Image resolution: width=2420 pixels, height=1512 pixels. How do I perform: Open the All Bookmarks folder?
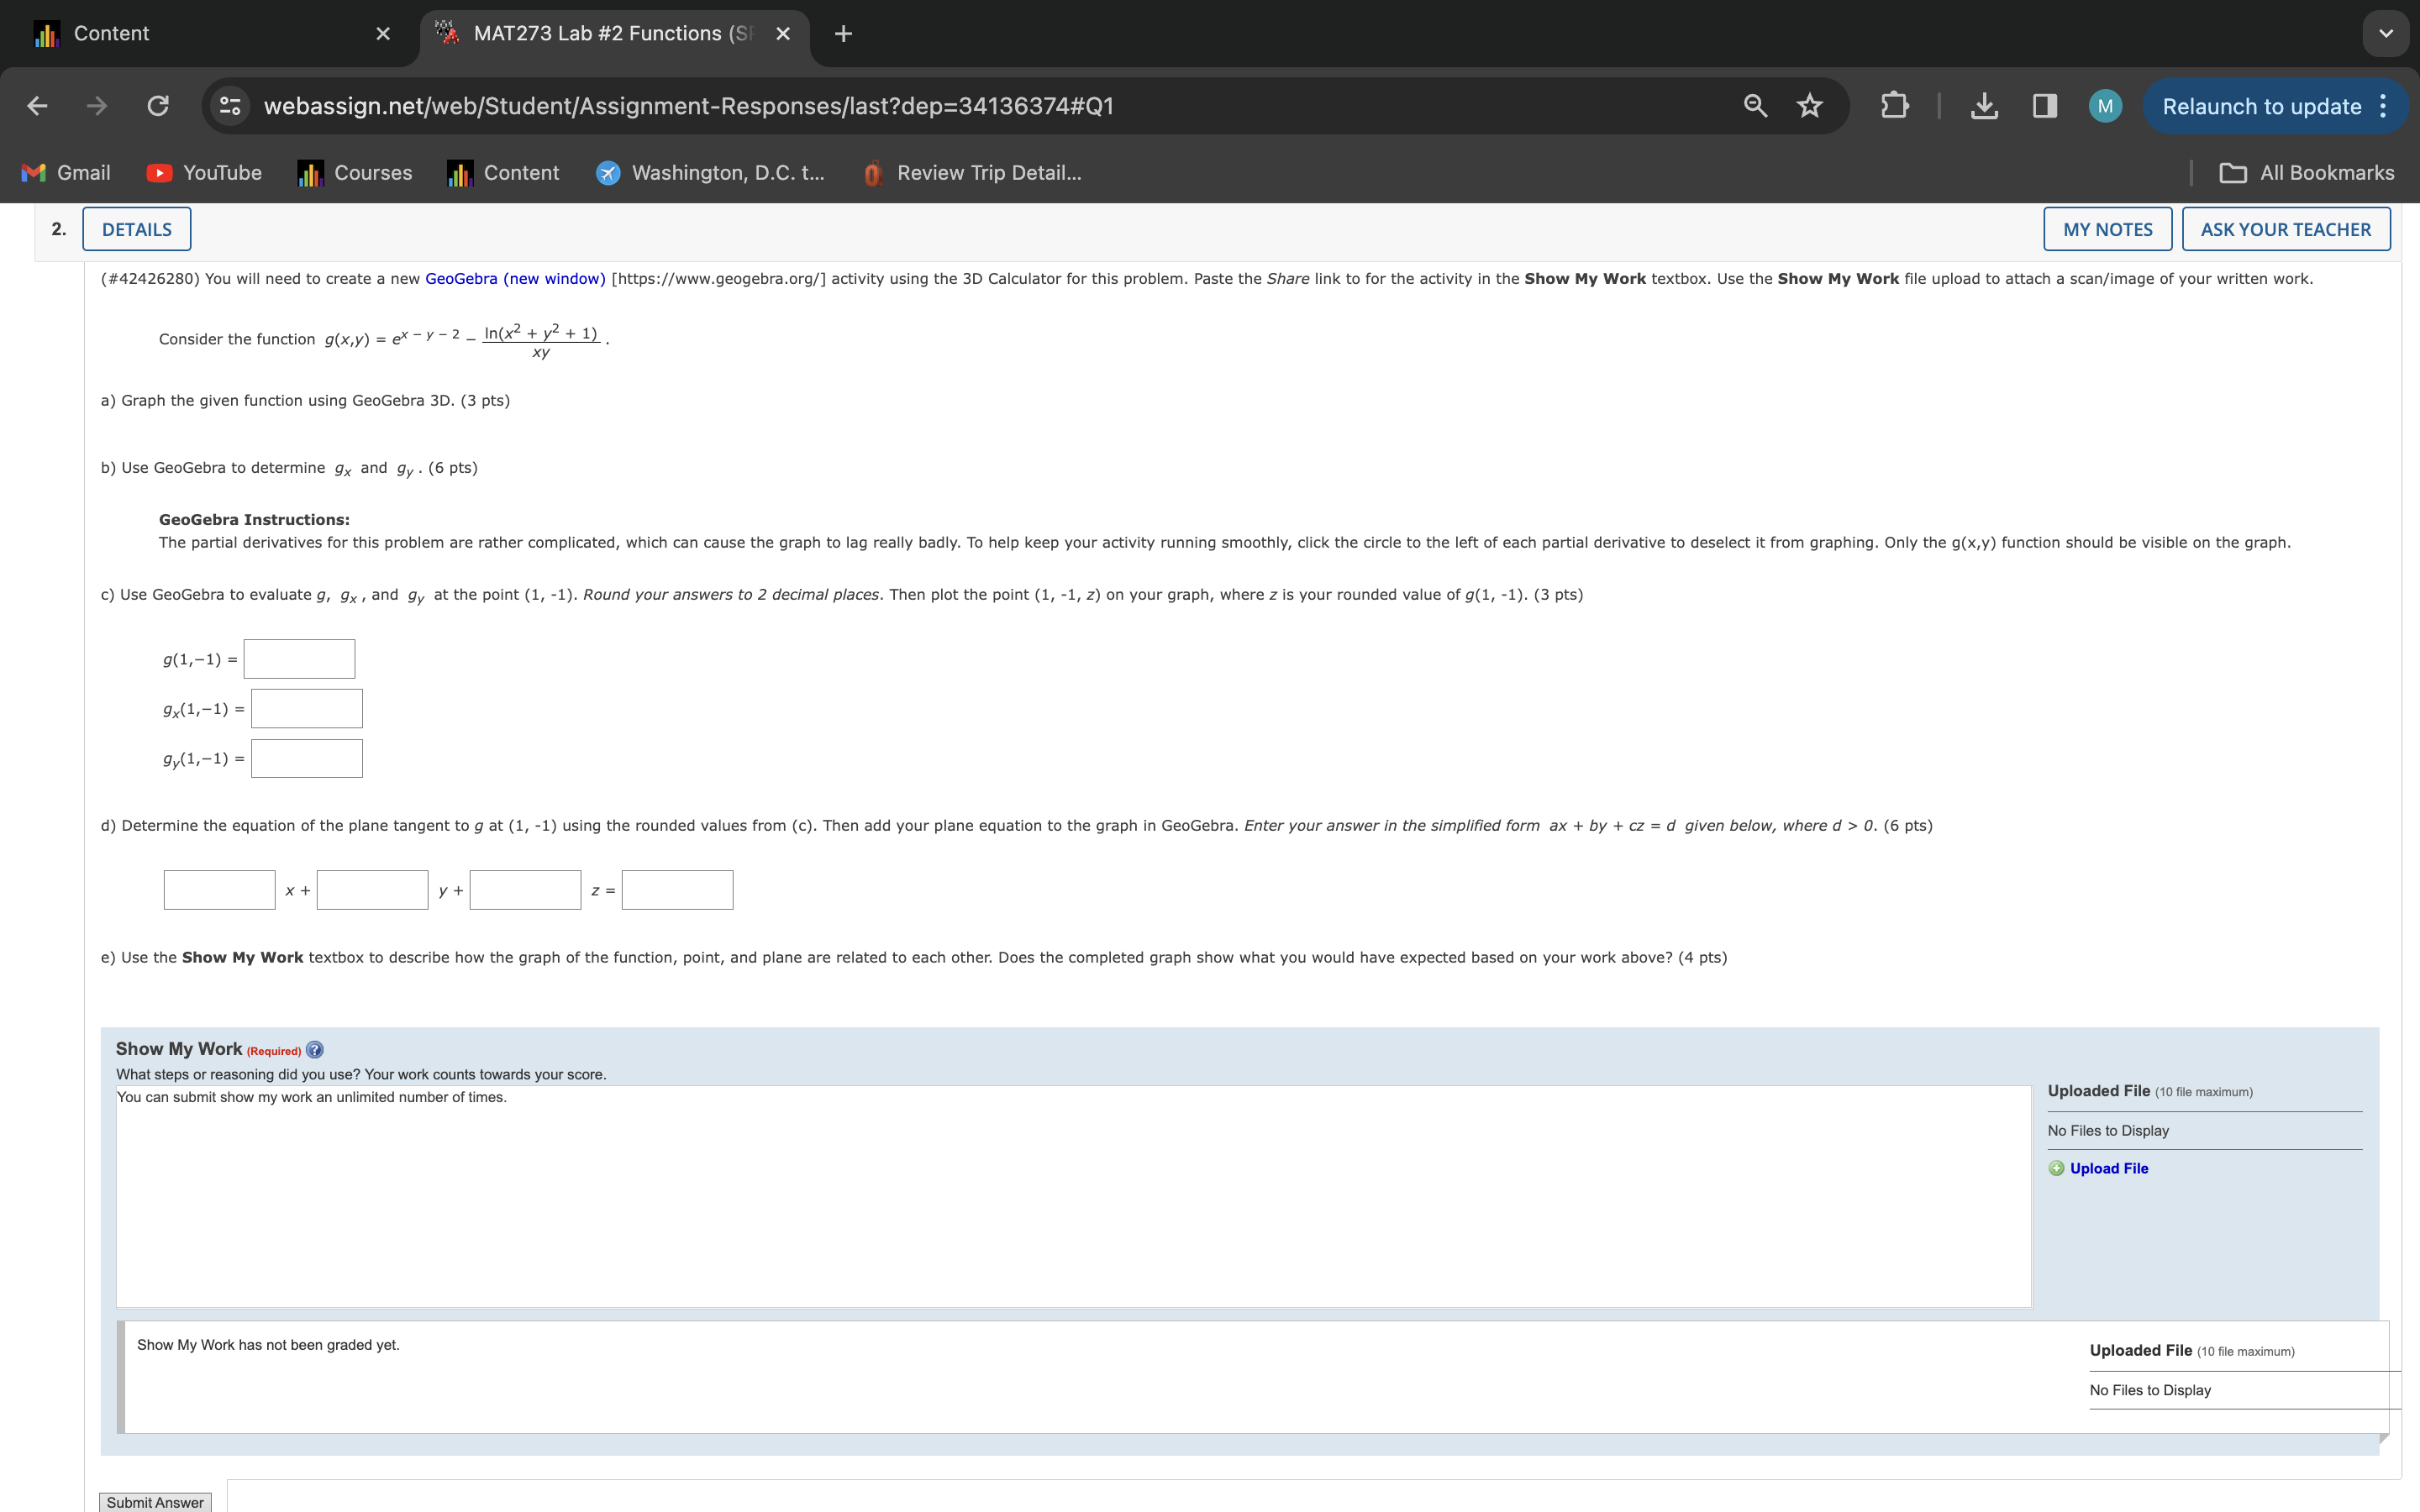click(2307, 173)
